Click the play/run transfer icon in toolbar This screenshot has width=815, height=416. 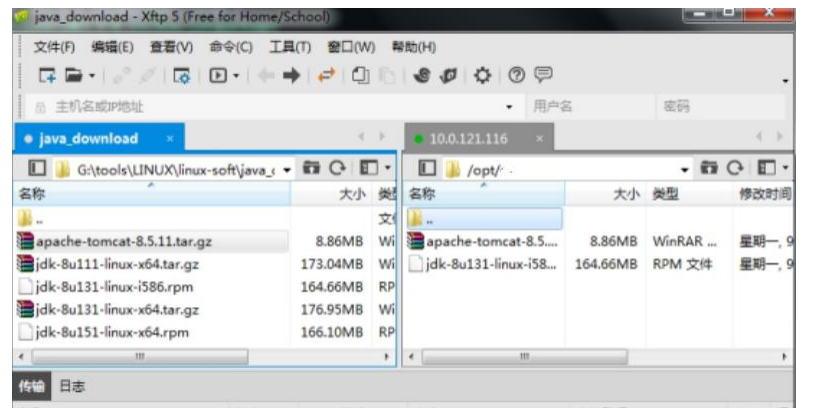218,76
